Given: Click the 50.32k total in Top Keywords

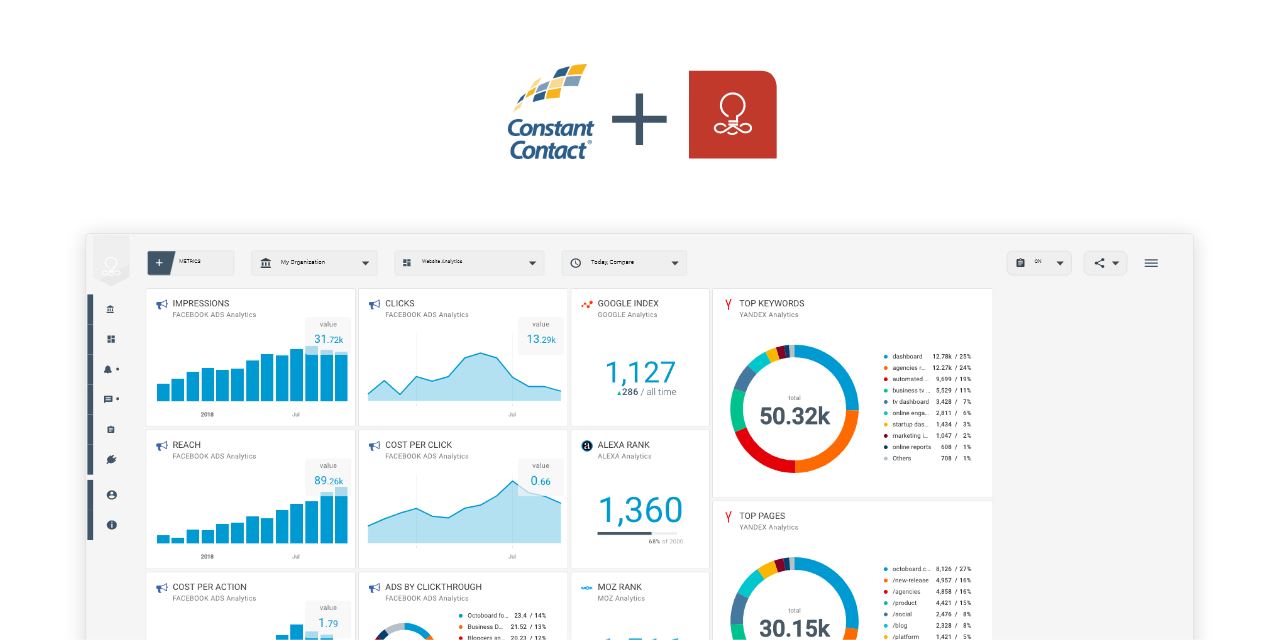Looking at the screenshot, I should pyautogui.click(x=794, y=415).
